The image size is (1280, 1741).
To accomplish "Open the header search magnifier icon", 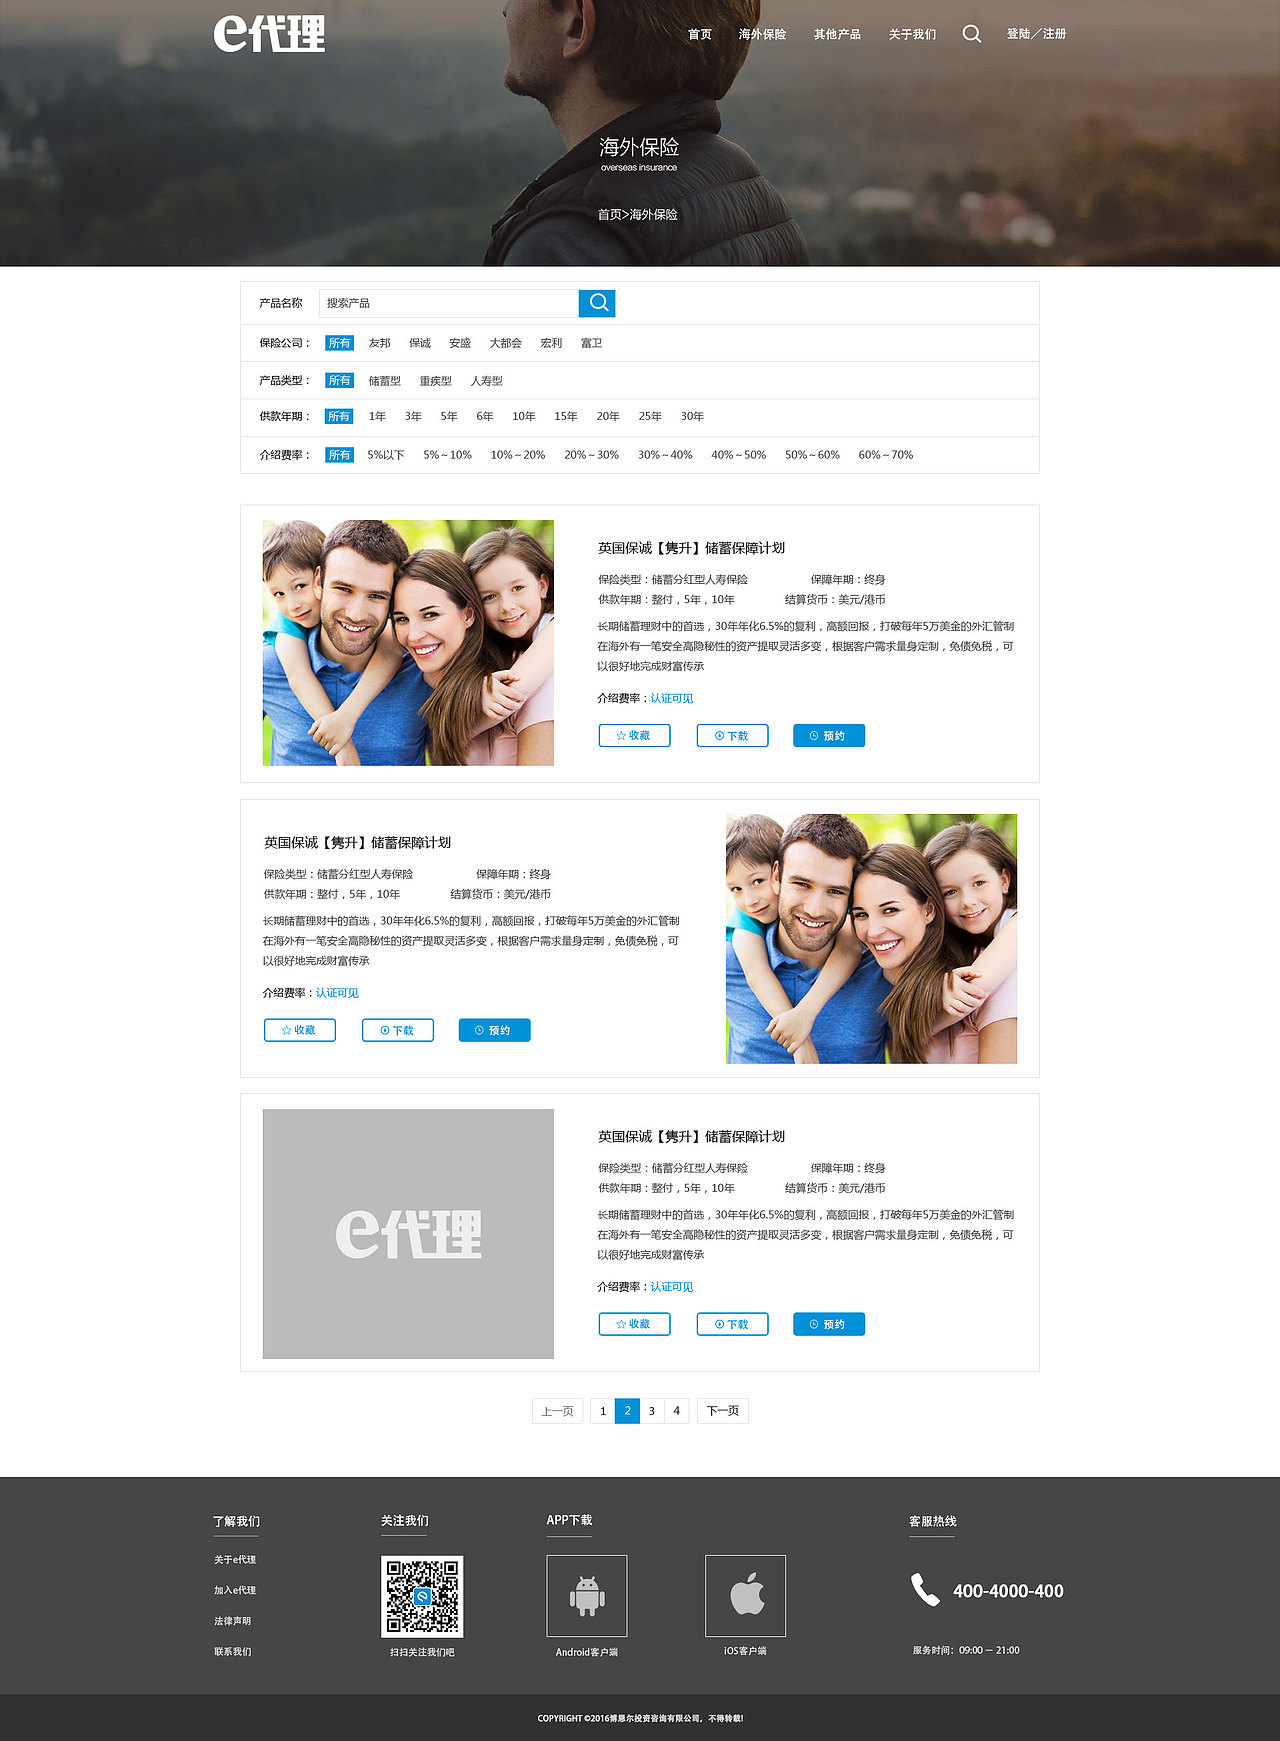I will pos(971,34).
